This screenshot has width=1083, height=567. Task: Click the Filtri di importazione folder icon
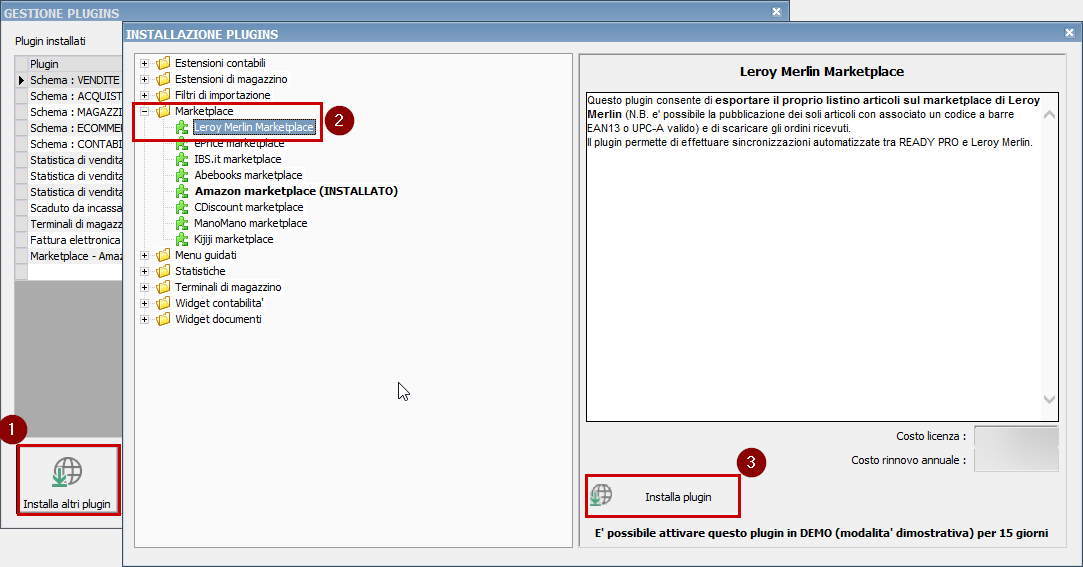[x=163, y=95]
